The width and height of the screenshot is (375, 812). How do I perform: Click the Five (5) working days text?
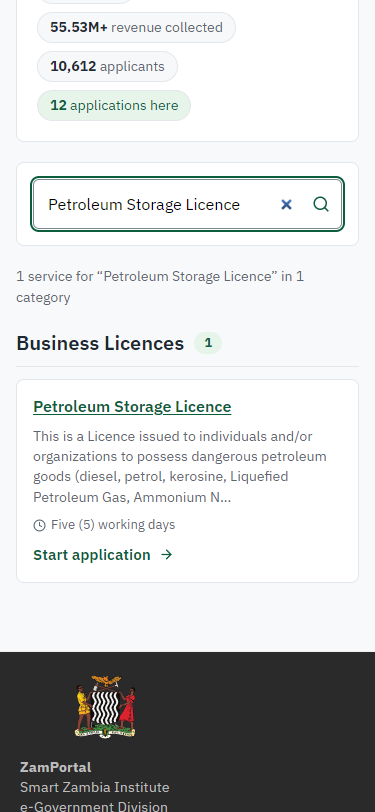pos(113,525)
